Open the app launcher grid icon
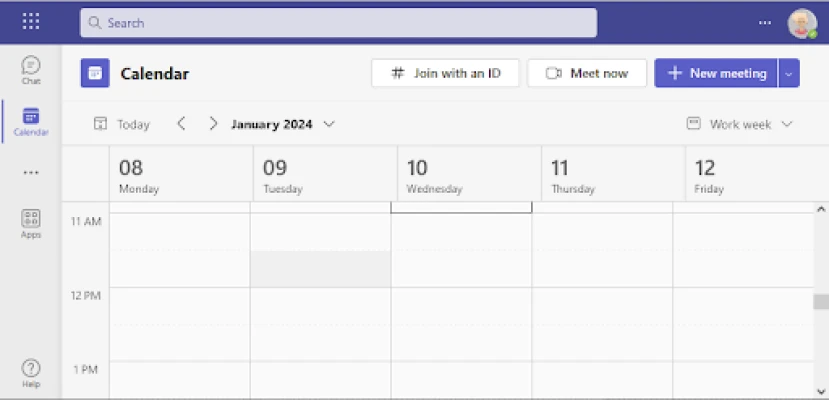The image size is (829, 400). (x=31, y=21)
